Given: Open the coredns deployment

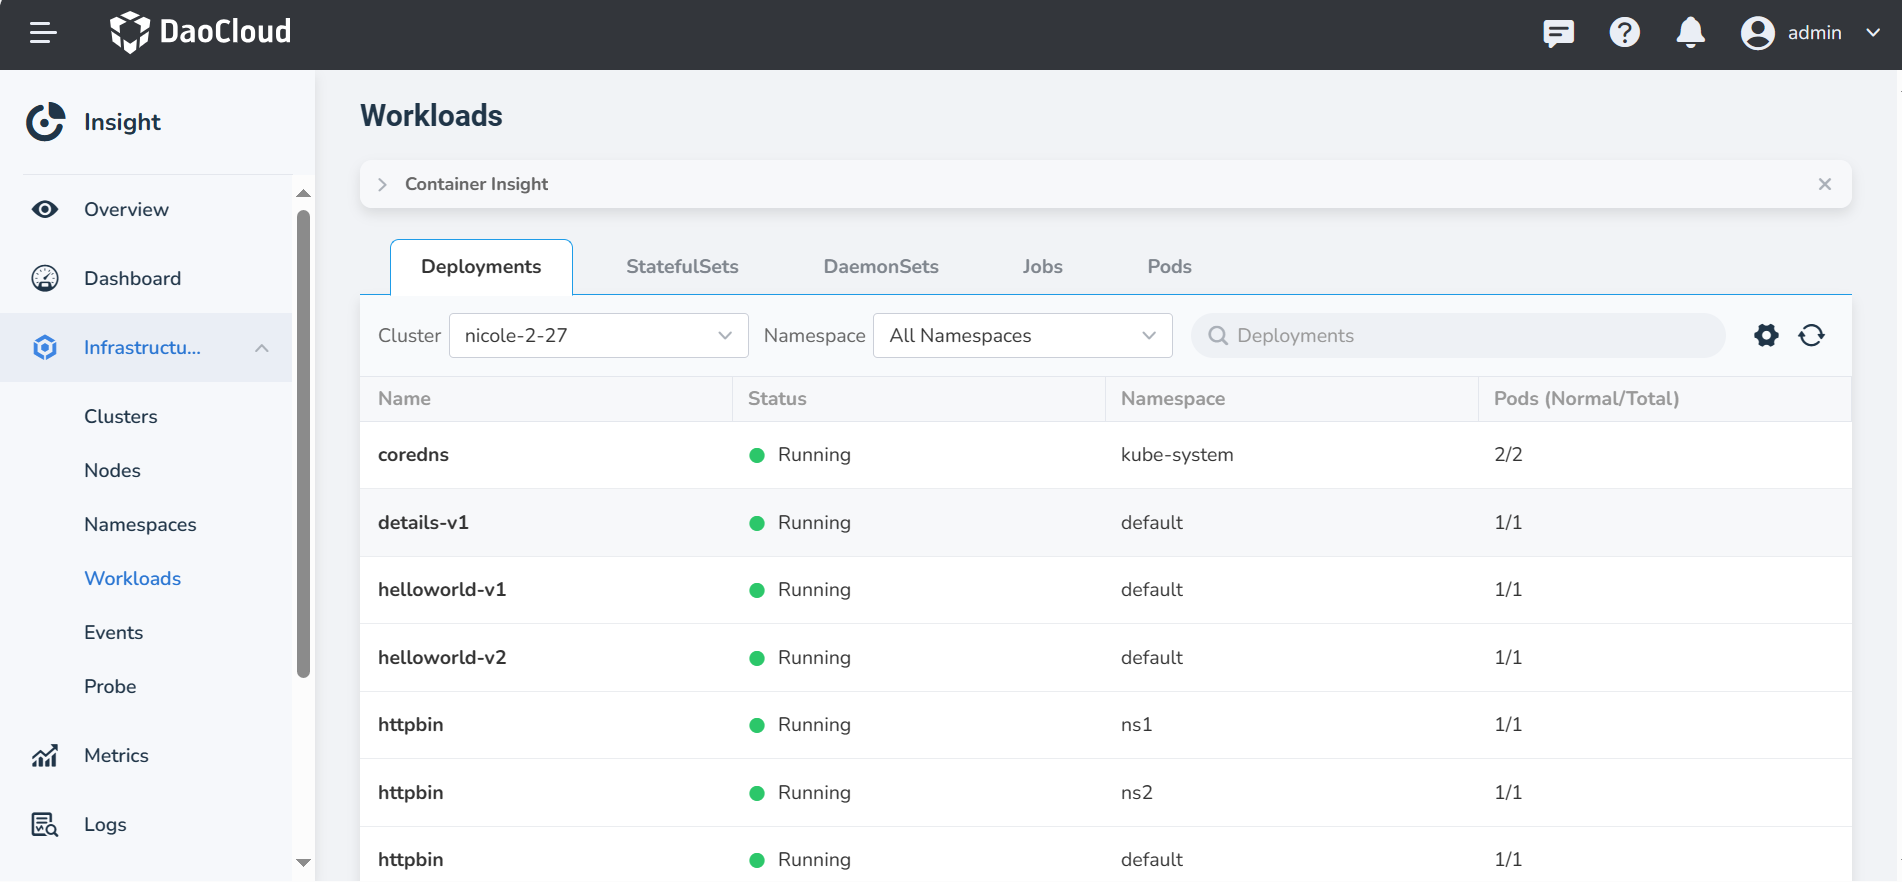Looking at the screenshot, I should pyautogui.click(x=413, y=455).
